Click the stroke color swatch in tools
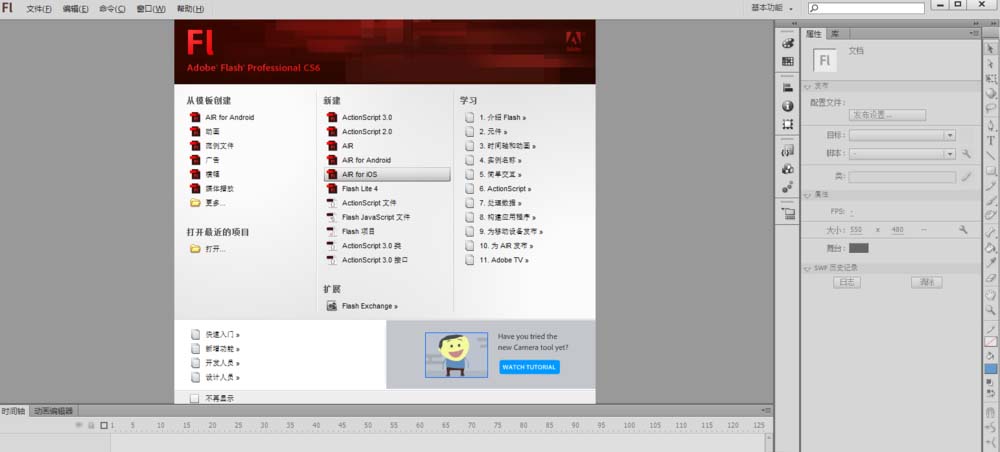This screenshot has height=452, width=1000. (x=990, y=342)
